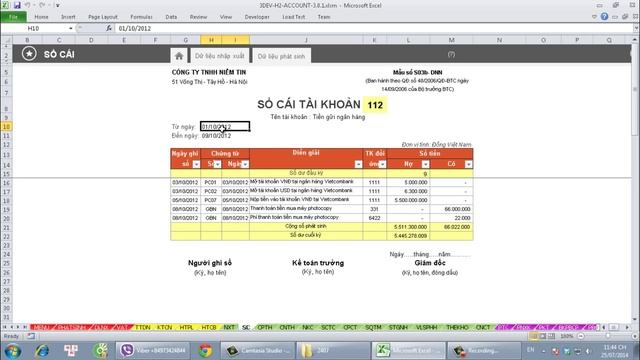Switch to the TTDN sheet tab

click(x=143, y=327)
